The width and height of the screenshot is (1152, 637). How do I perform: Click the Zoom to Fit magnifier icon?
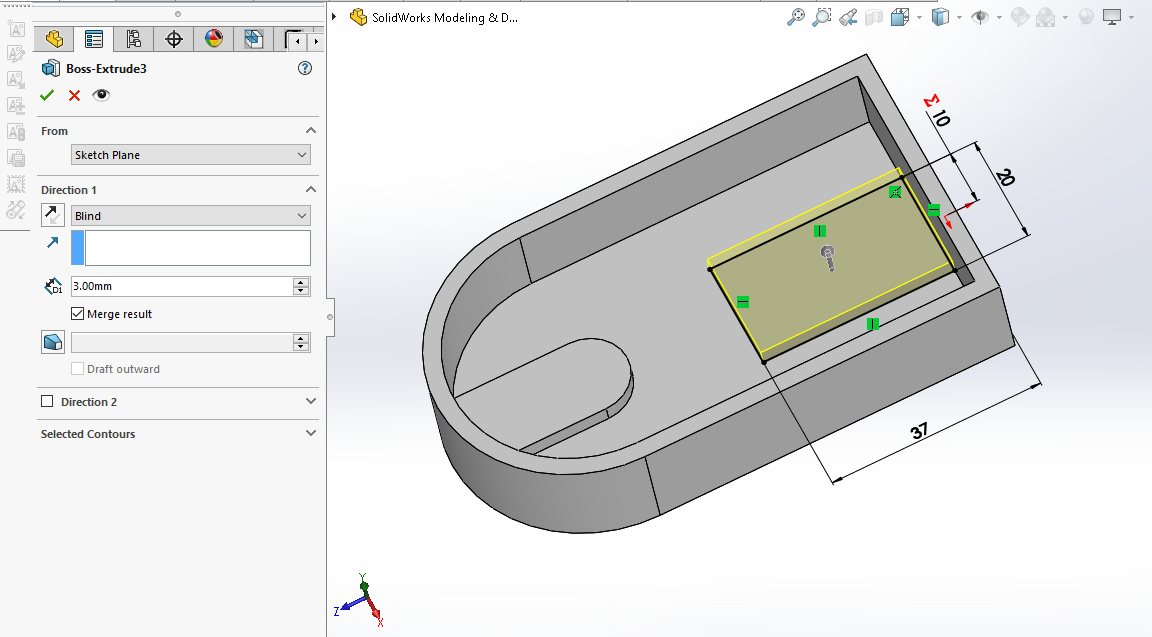(796, 17)
